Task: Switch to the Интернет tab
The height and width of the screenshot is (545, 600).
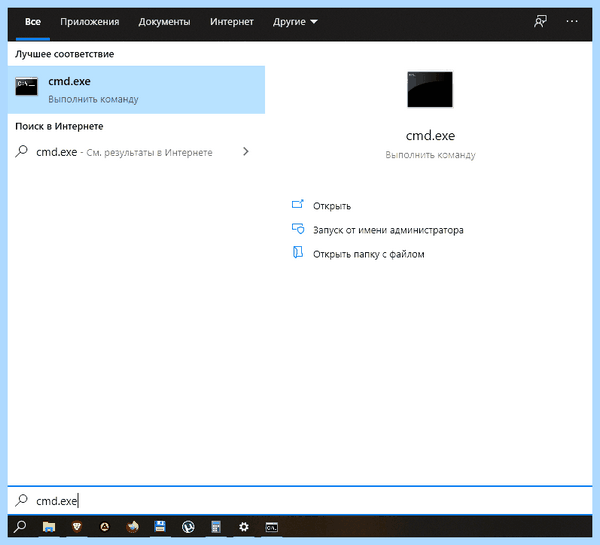Action: [232, 22]
